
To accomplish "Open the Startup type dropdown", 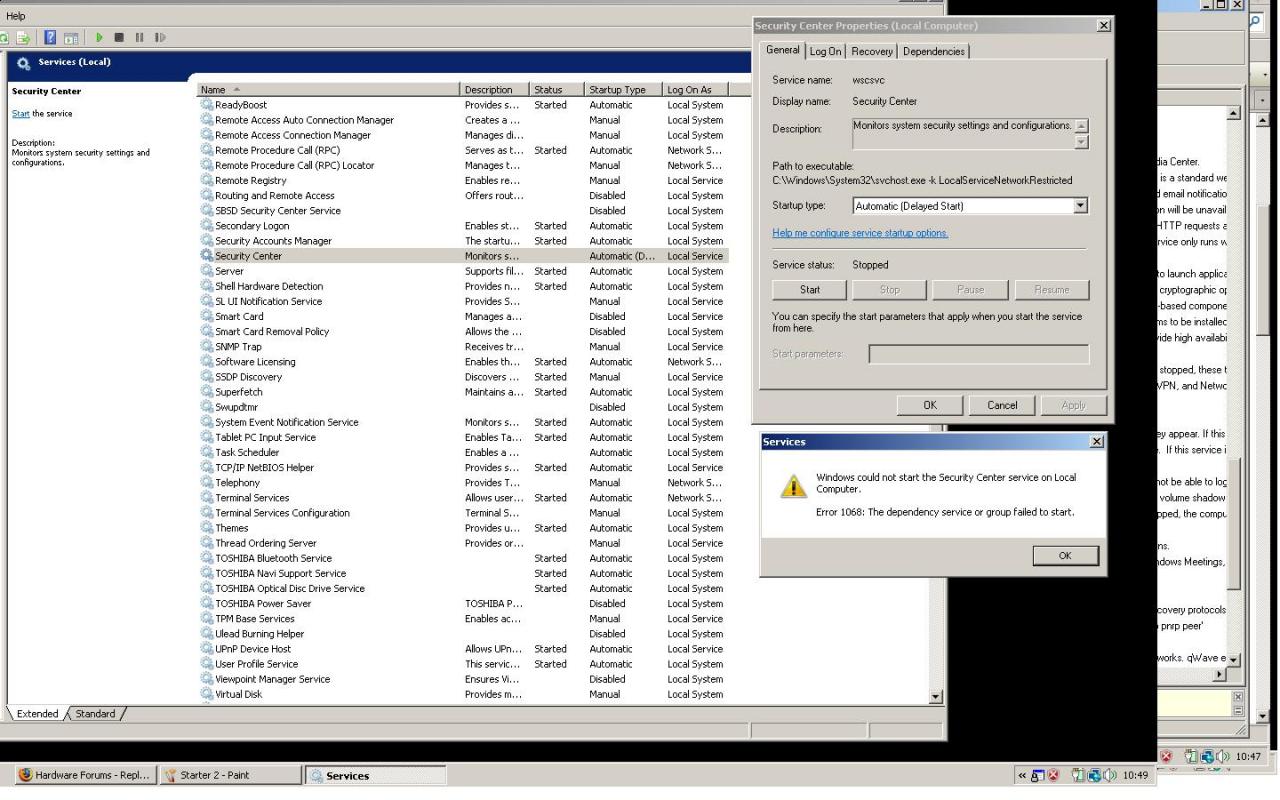I will click(1079, 206).
